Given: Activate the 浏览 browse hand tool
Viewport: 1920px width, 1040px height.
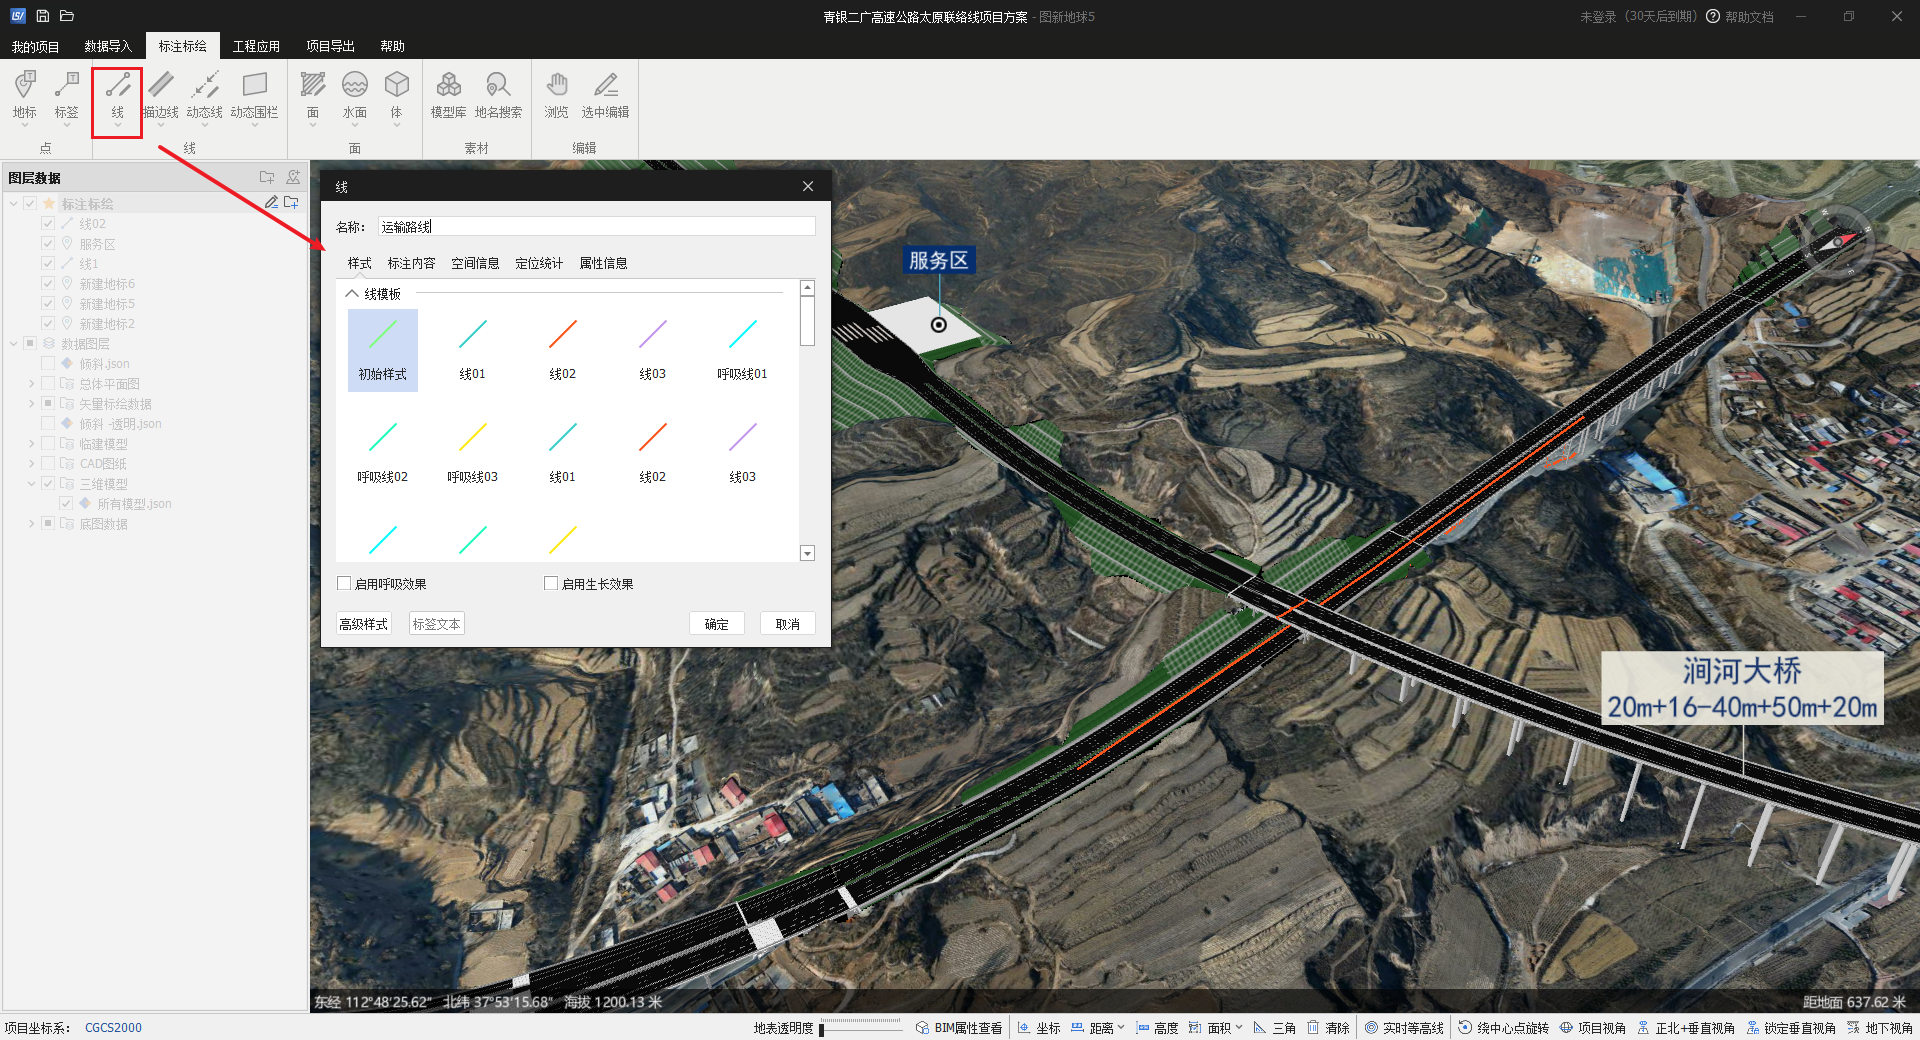Looking at the screenshot, I should pos(556,95).
